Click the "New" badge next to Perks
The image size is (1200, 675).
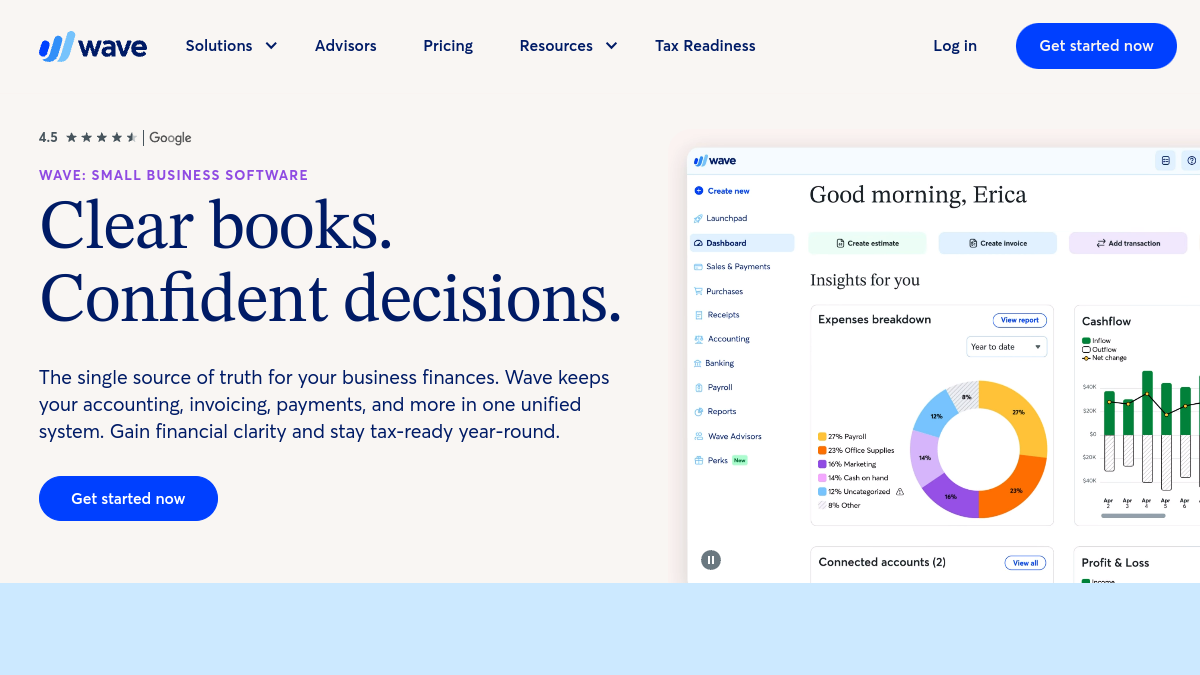pos(740,460)
